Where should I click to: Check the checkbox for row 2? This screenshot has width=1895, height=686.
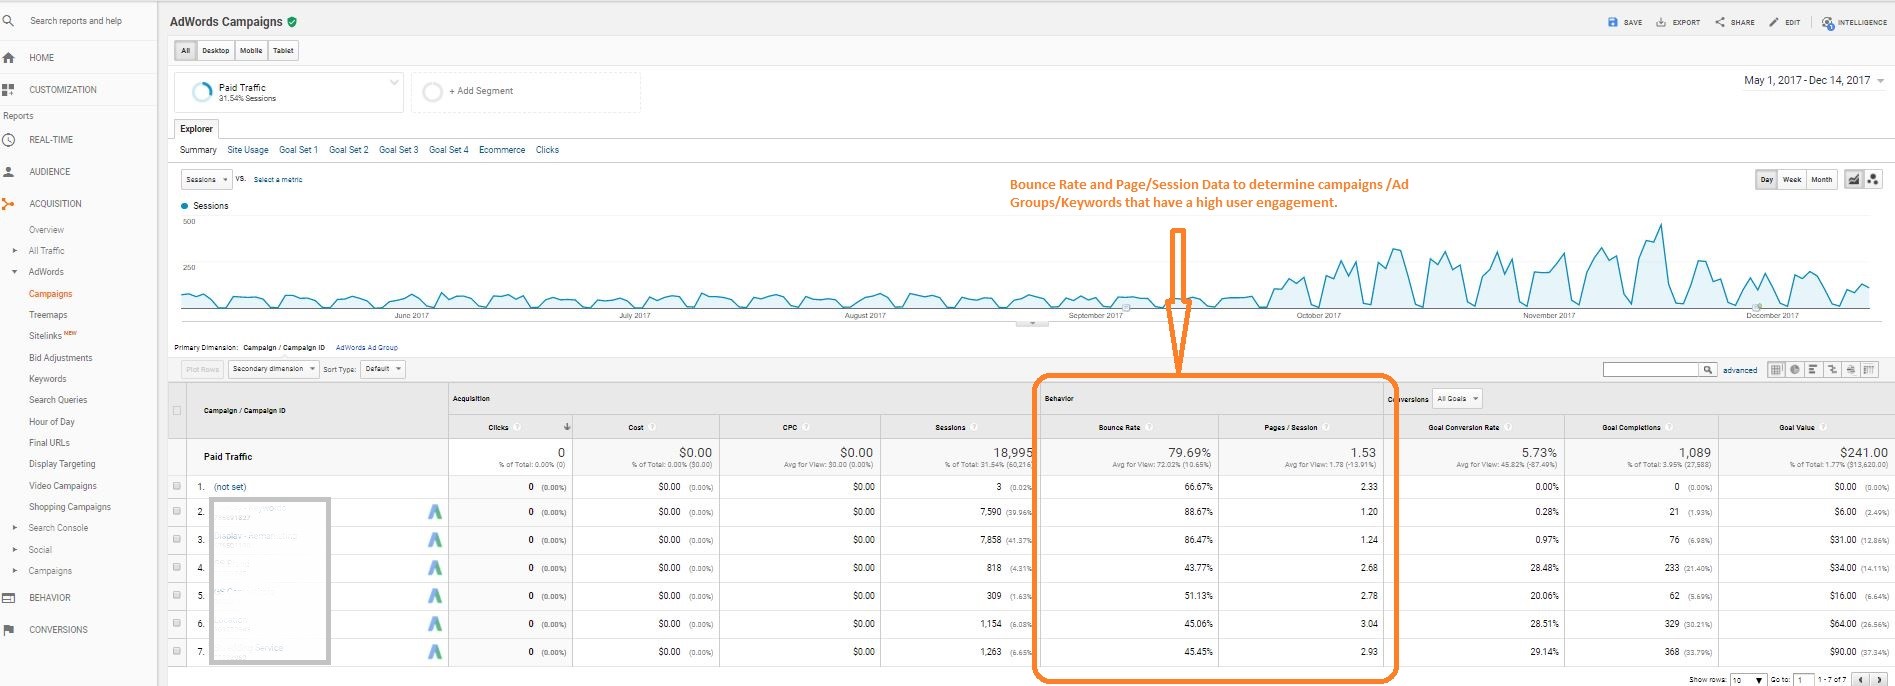(177, 511)
